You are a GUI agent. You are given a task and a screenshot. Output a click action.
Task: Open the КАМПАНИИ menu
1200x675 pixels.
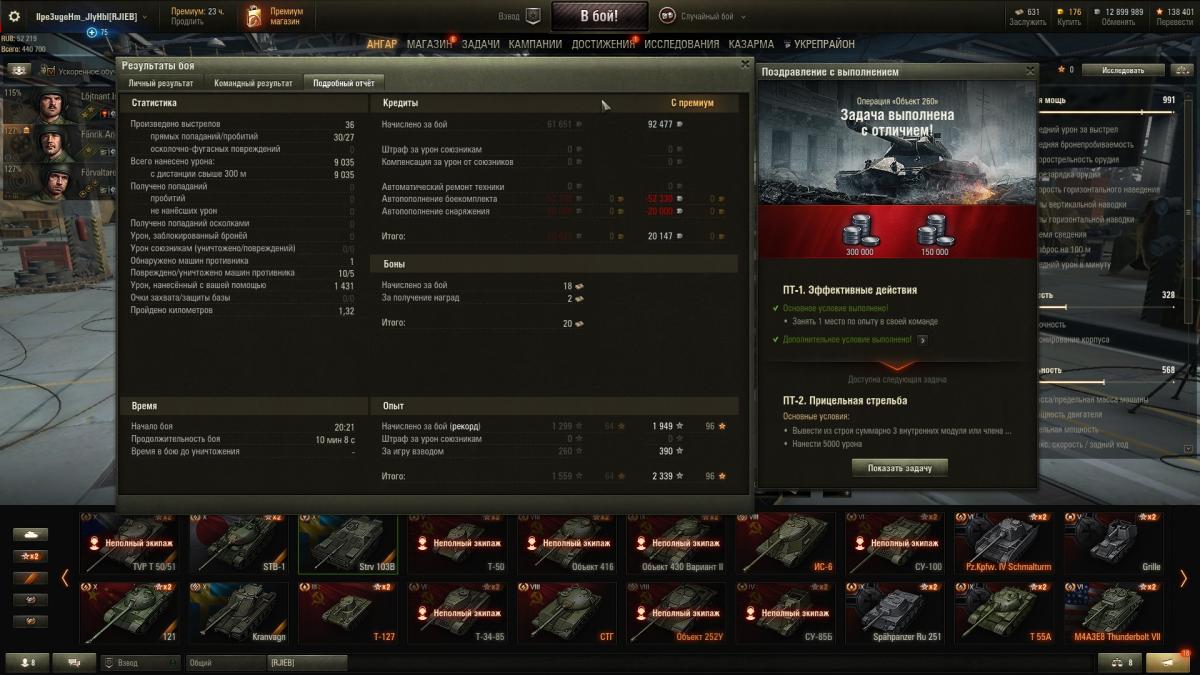tap(535, 44)
